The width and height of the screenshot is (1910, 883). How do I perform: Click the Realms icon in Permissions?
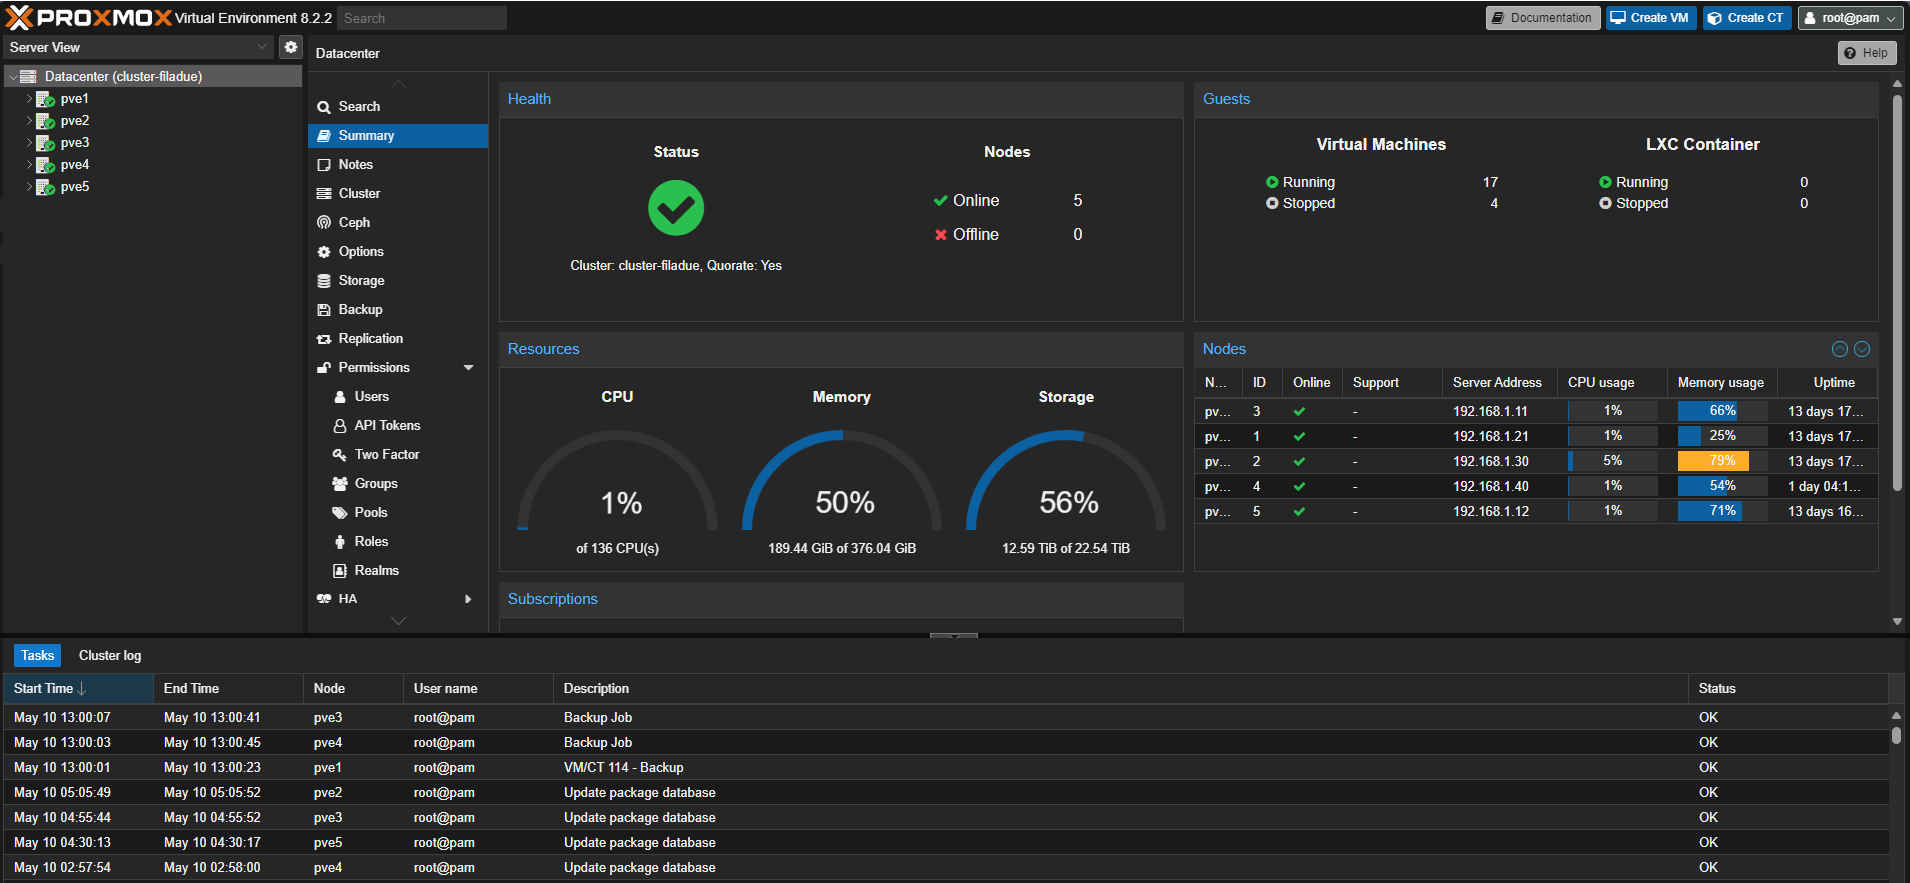point(340,571)
